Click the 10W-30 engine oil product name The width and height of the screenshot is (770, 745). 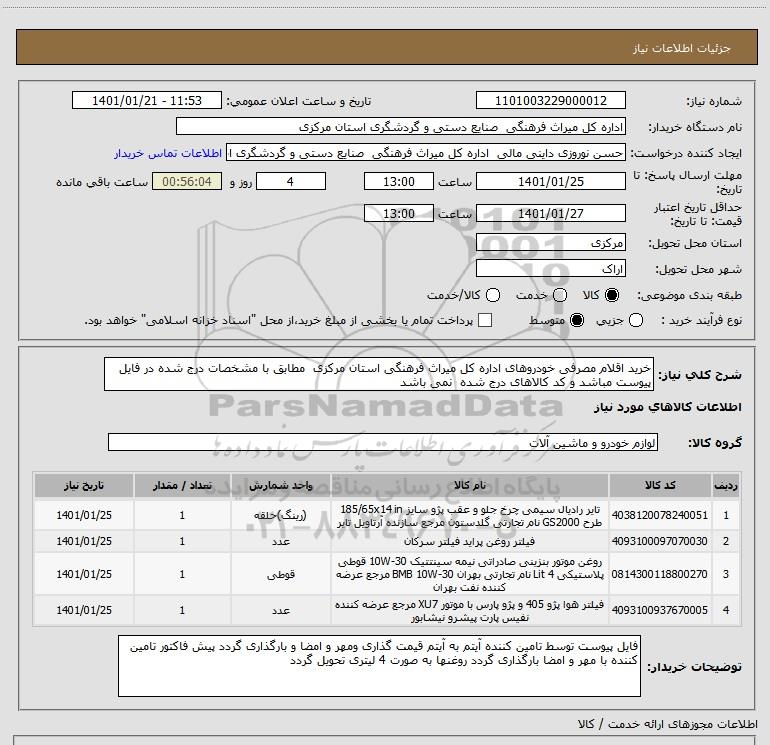[470, 574]
